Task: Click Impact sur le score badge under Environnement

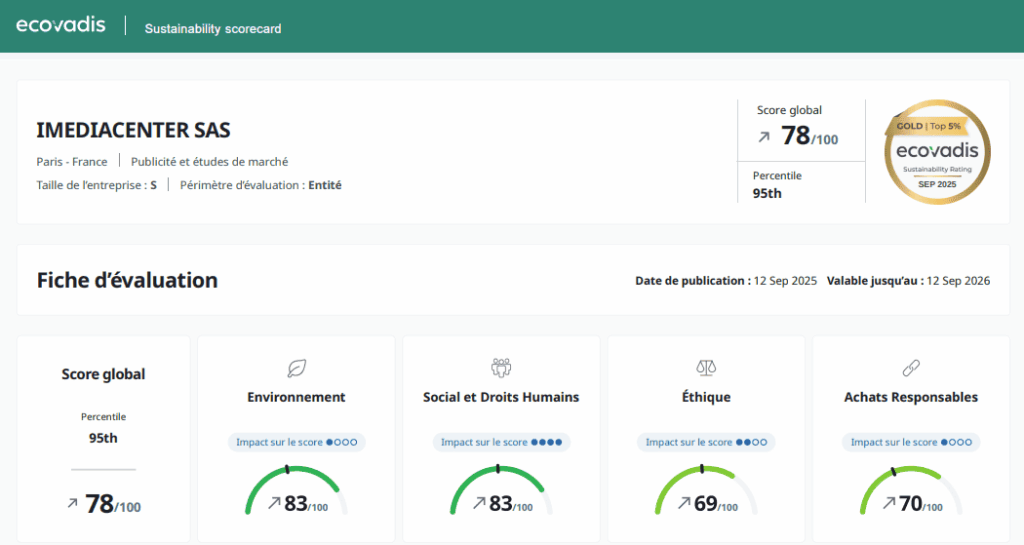Action: click(x=296, y=442)
